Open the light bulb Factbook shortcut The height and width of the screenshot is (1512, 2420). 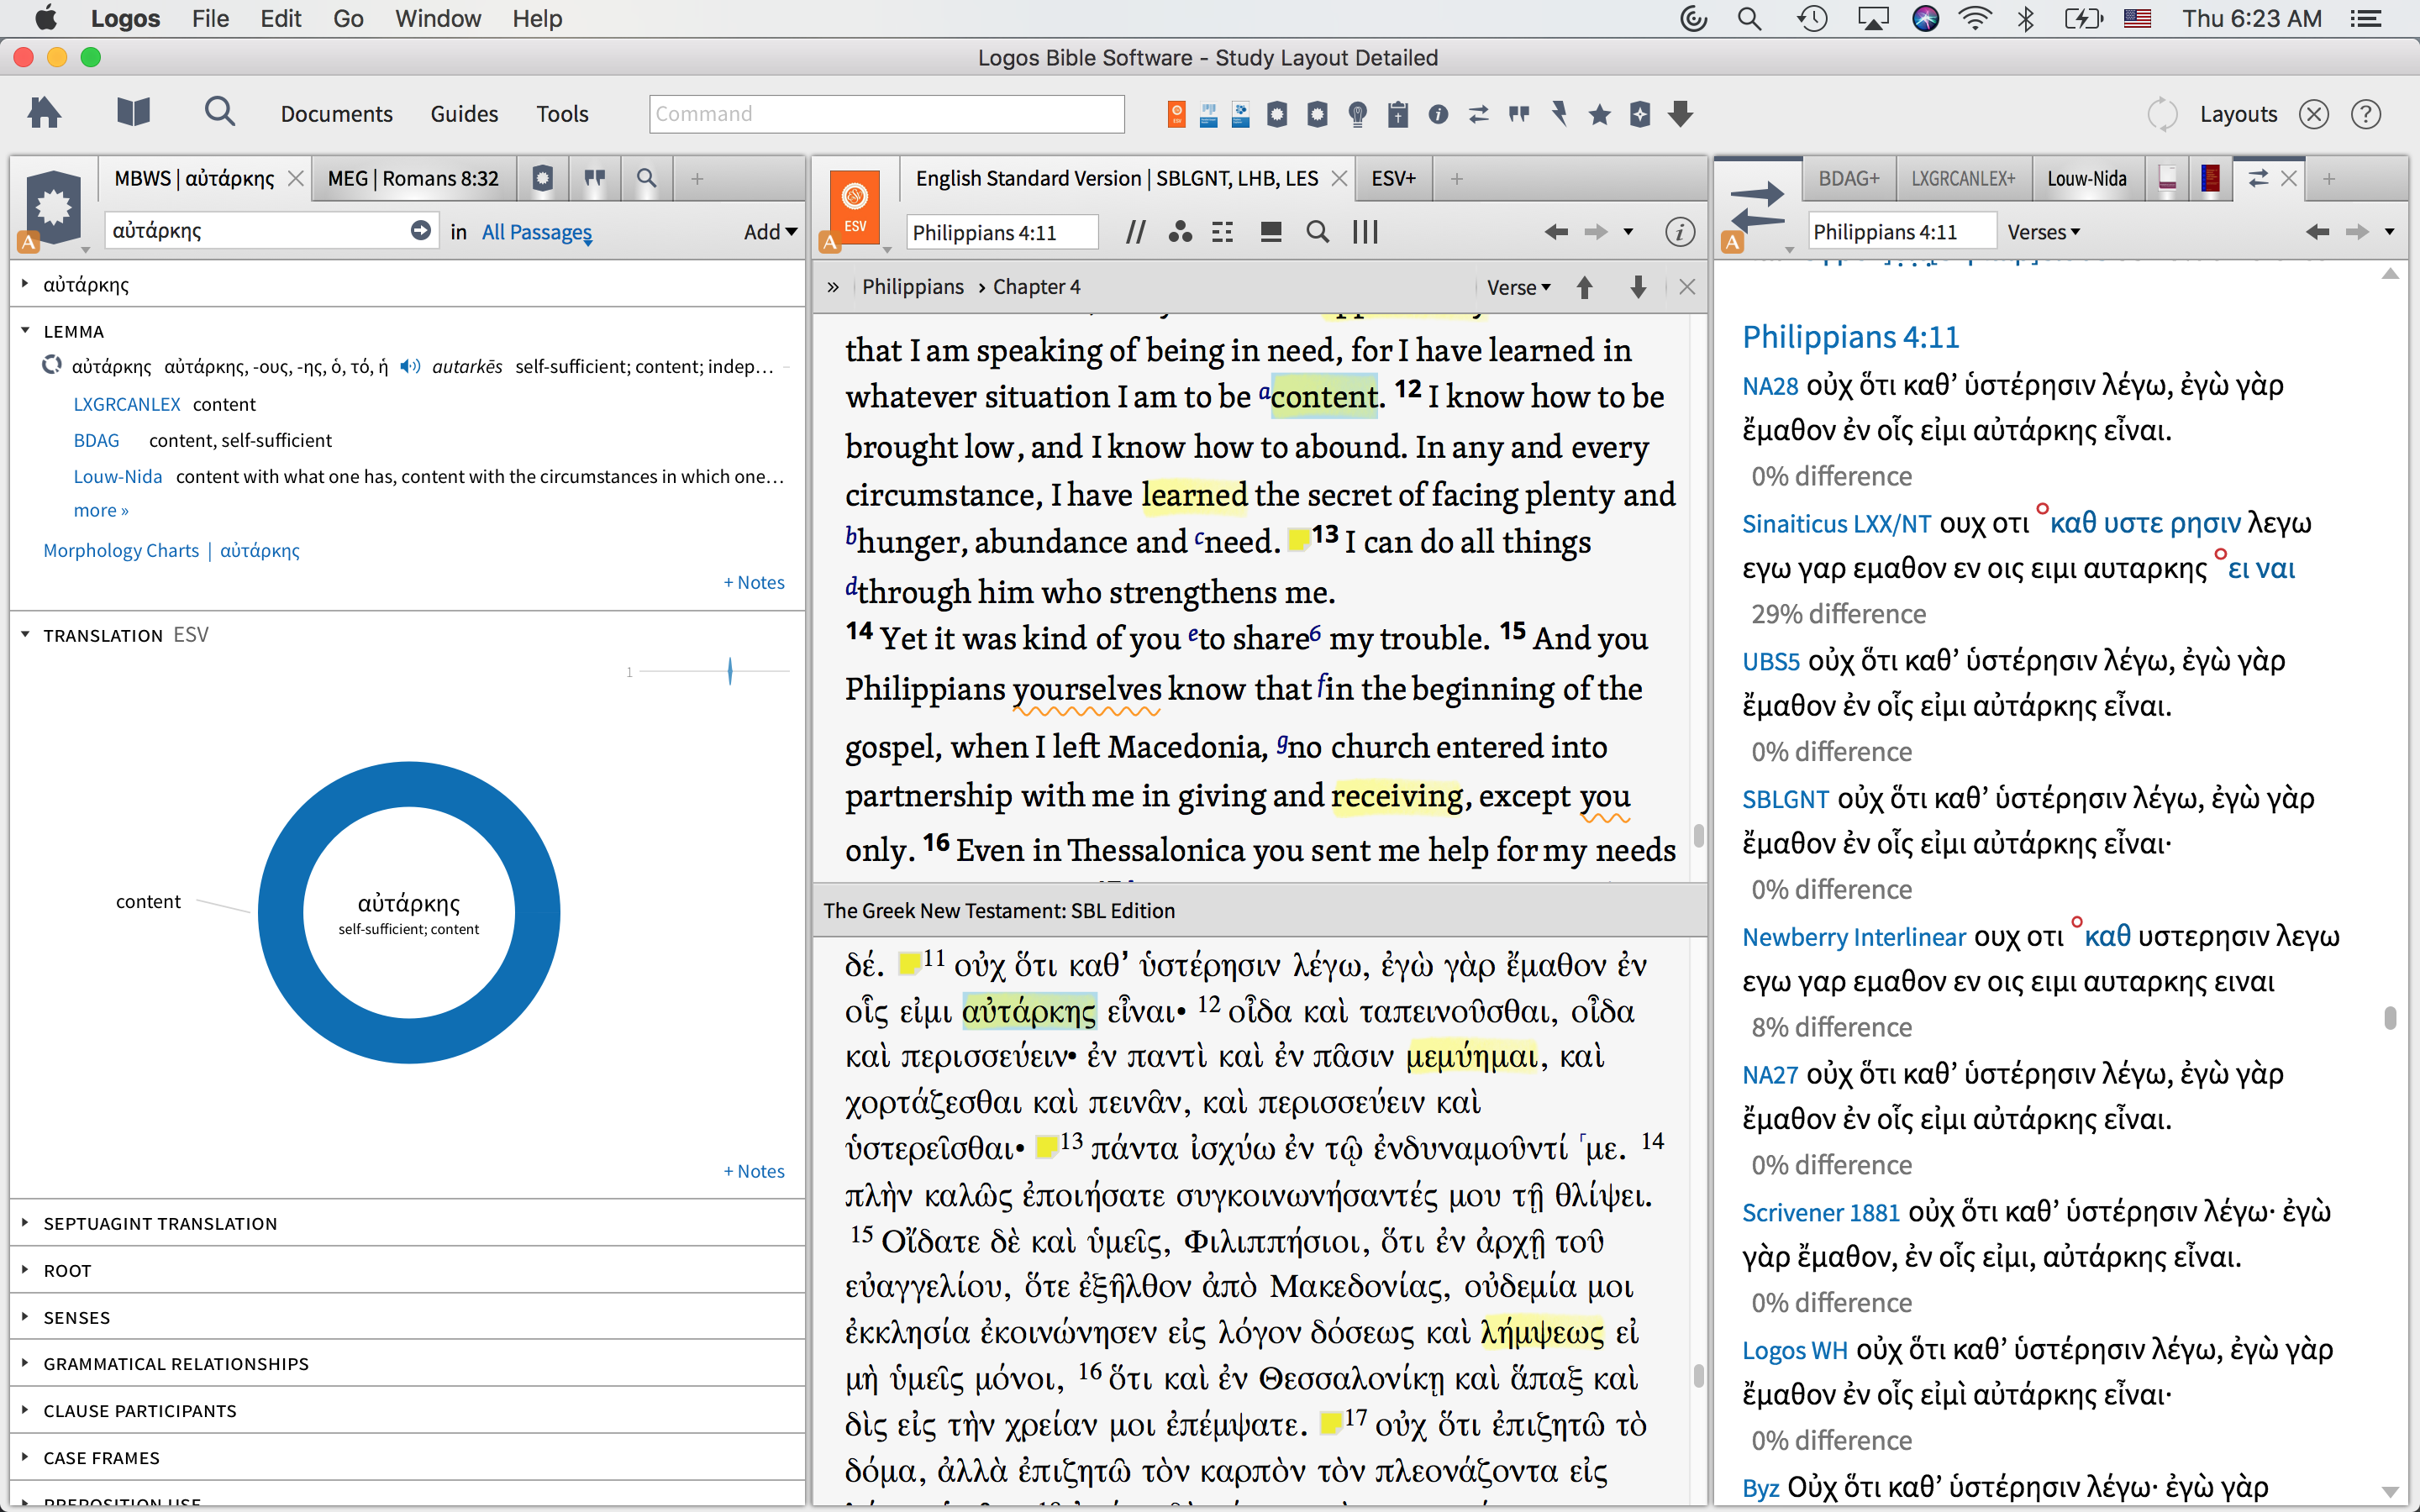point(1357,114)
